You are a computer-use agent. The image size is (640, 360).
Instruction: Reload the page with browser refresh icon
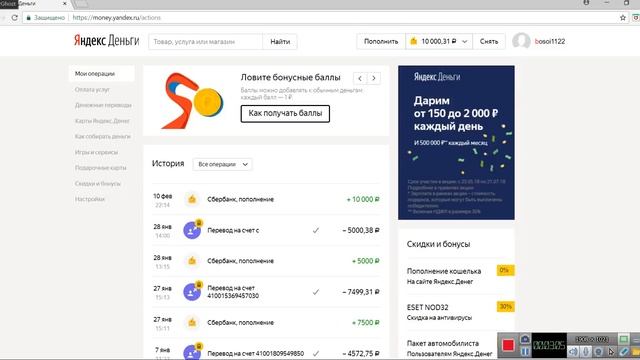15,18
